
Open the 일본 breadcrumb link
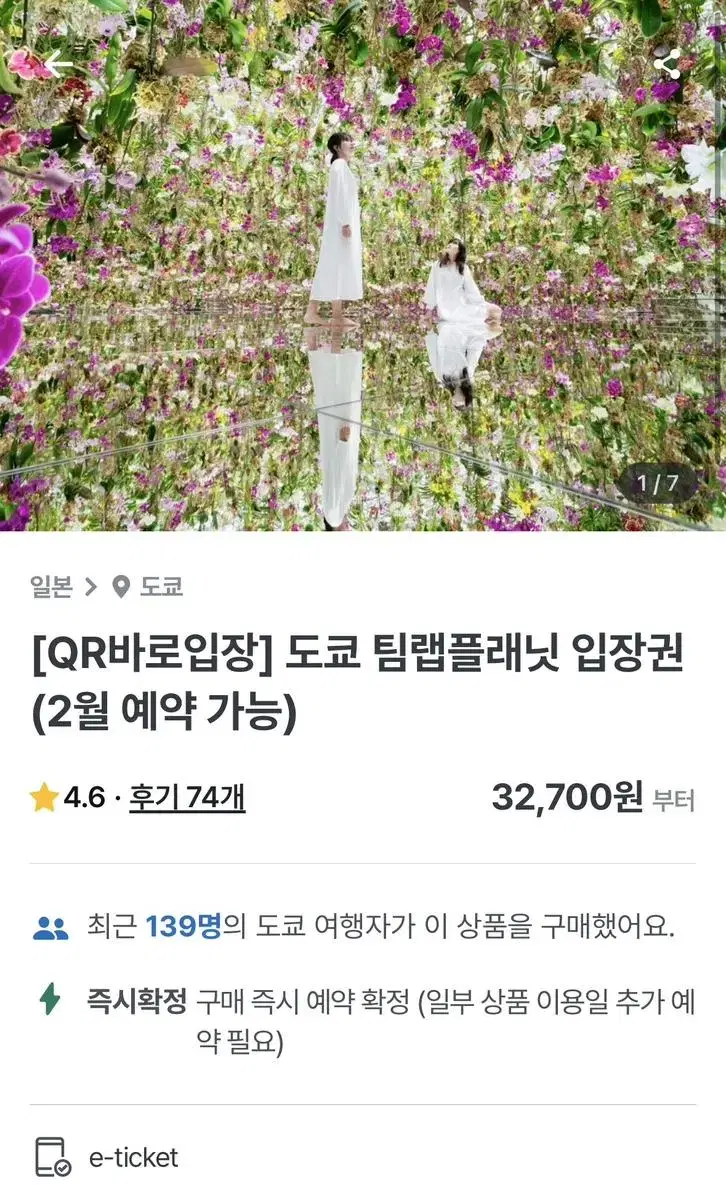point(51,587)
